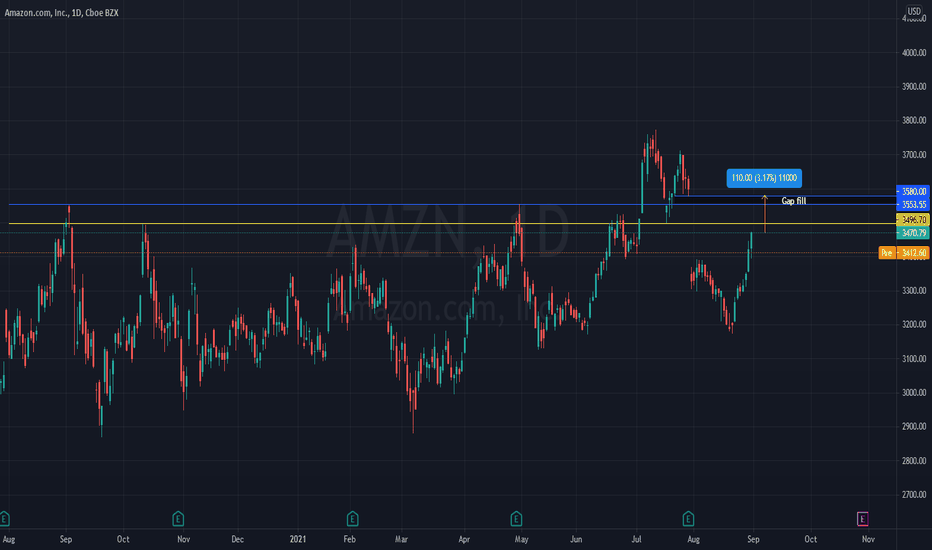This screenshot has width=932, height=550.
Task: Select the yellow horizontal line at 3496.70
Action: coord(452,224)
